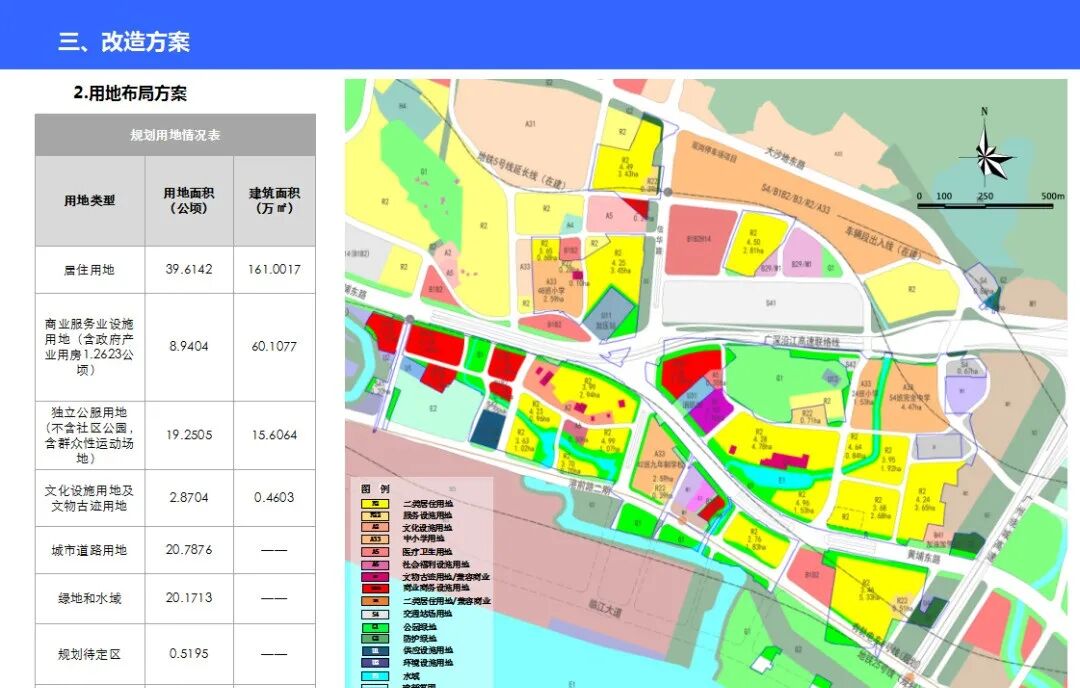Select the 居住用地 row label

pyautogui.click(x=90, y=270)
